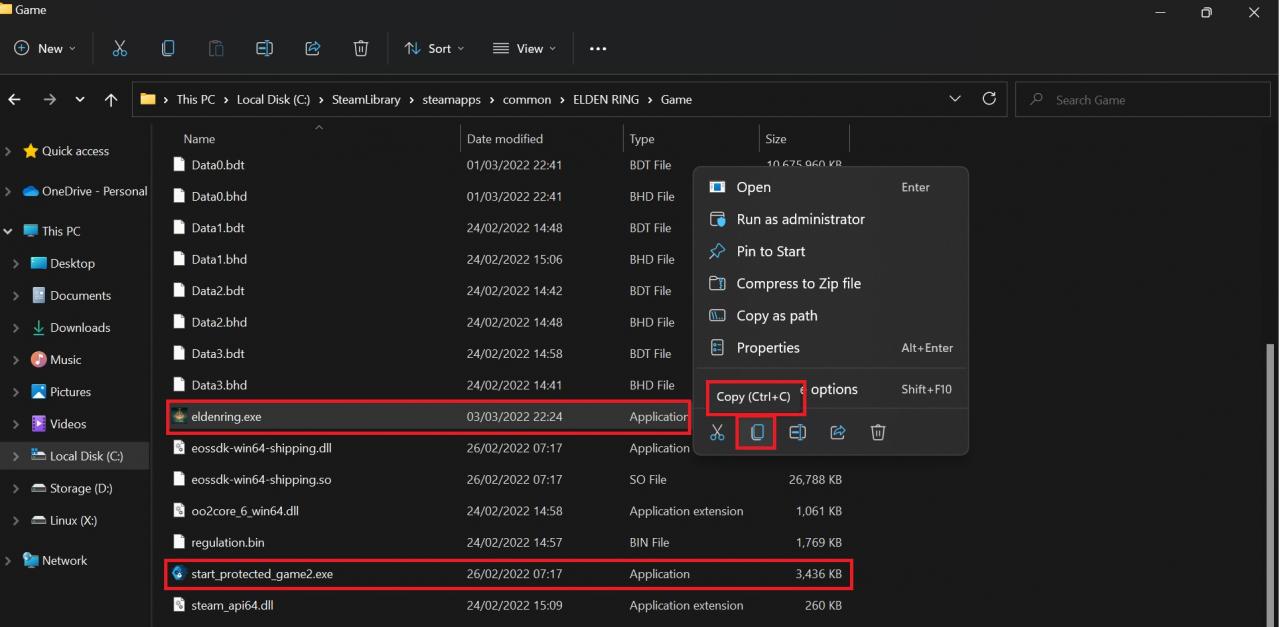Open the address bar history dropdown
Image resolution: width=1280 pixels, height=627 pixels.
[955, 98]
